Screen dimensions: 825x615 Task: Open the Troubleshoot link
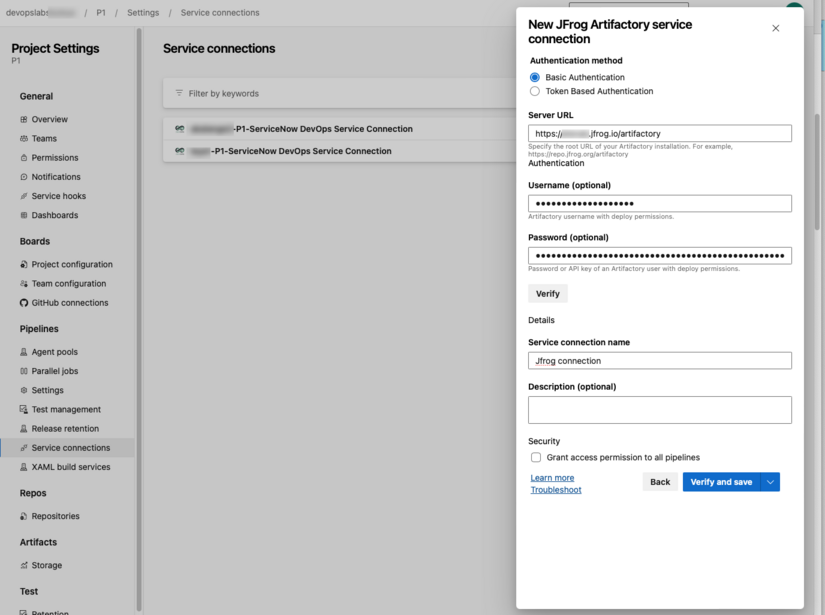tap(556, 490)
